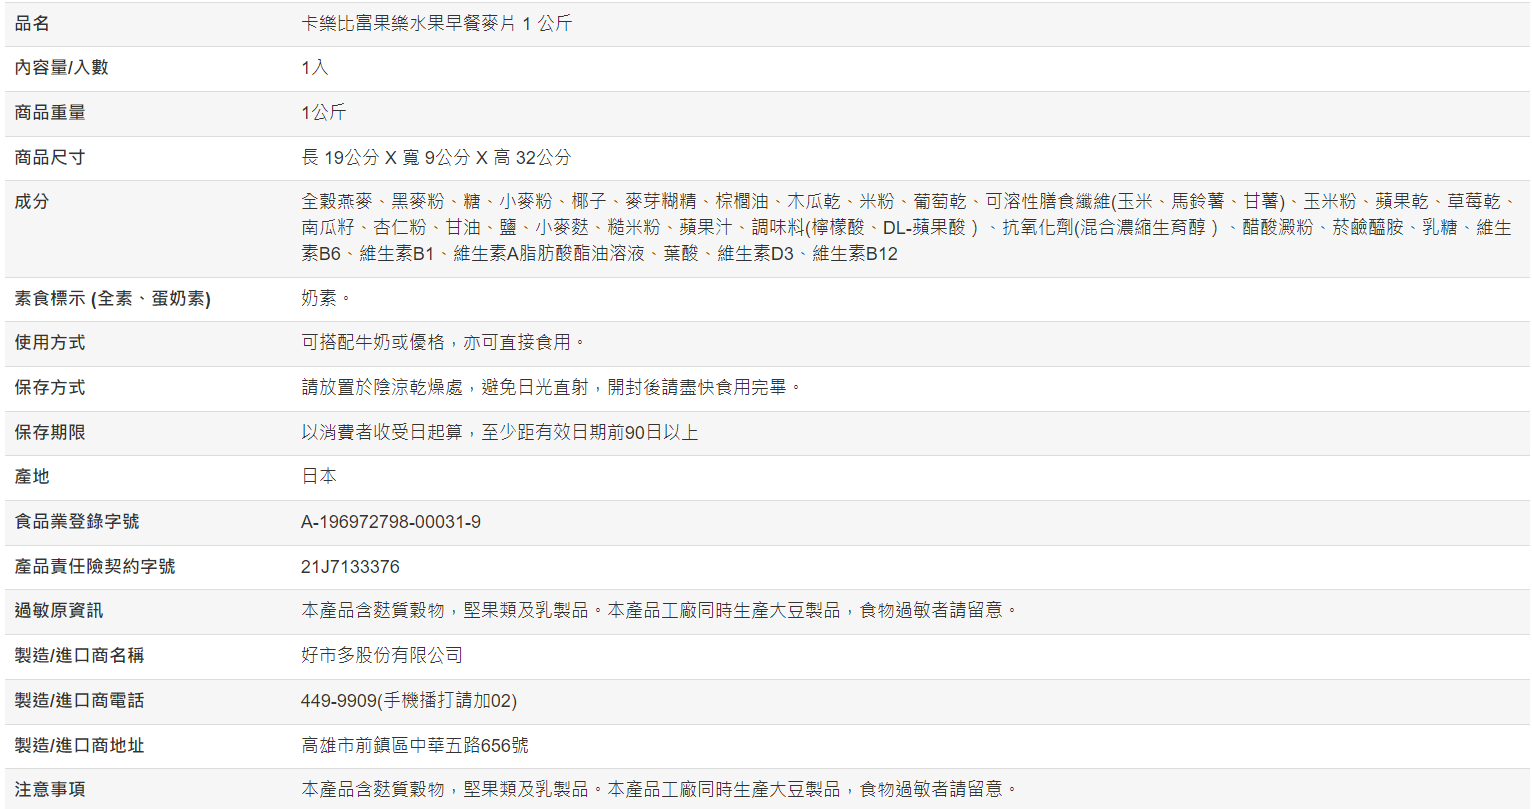Click the importer address 高雄市前鎮區中華五路656號
The height and width of the screenshot is (809, 1532).
[414, 745]
